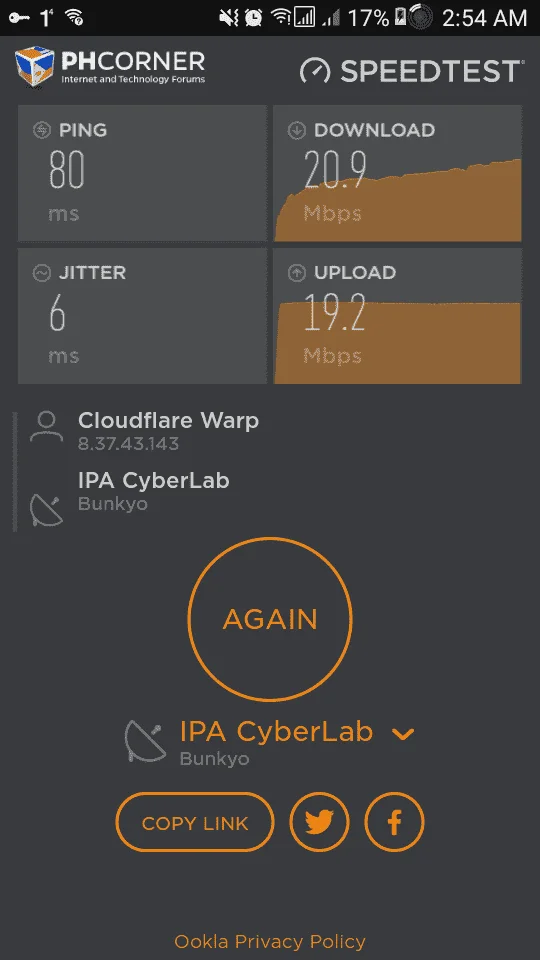
Task: Open Ookla Privacy Policy link
Action: [270, 941]
